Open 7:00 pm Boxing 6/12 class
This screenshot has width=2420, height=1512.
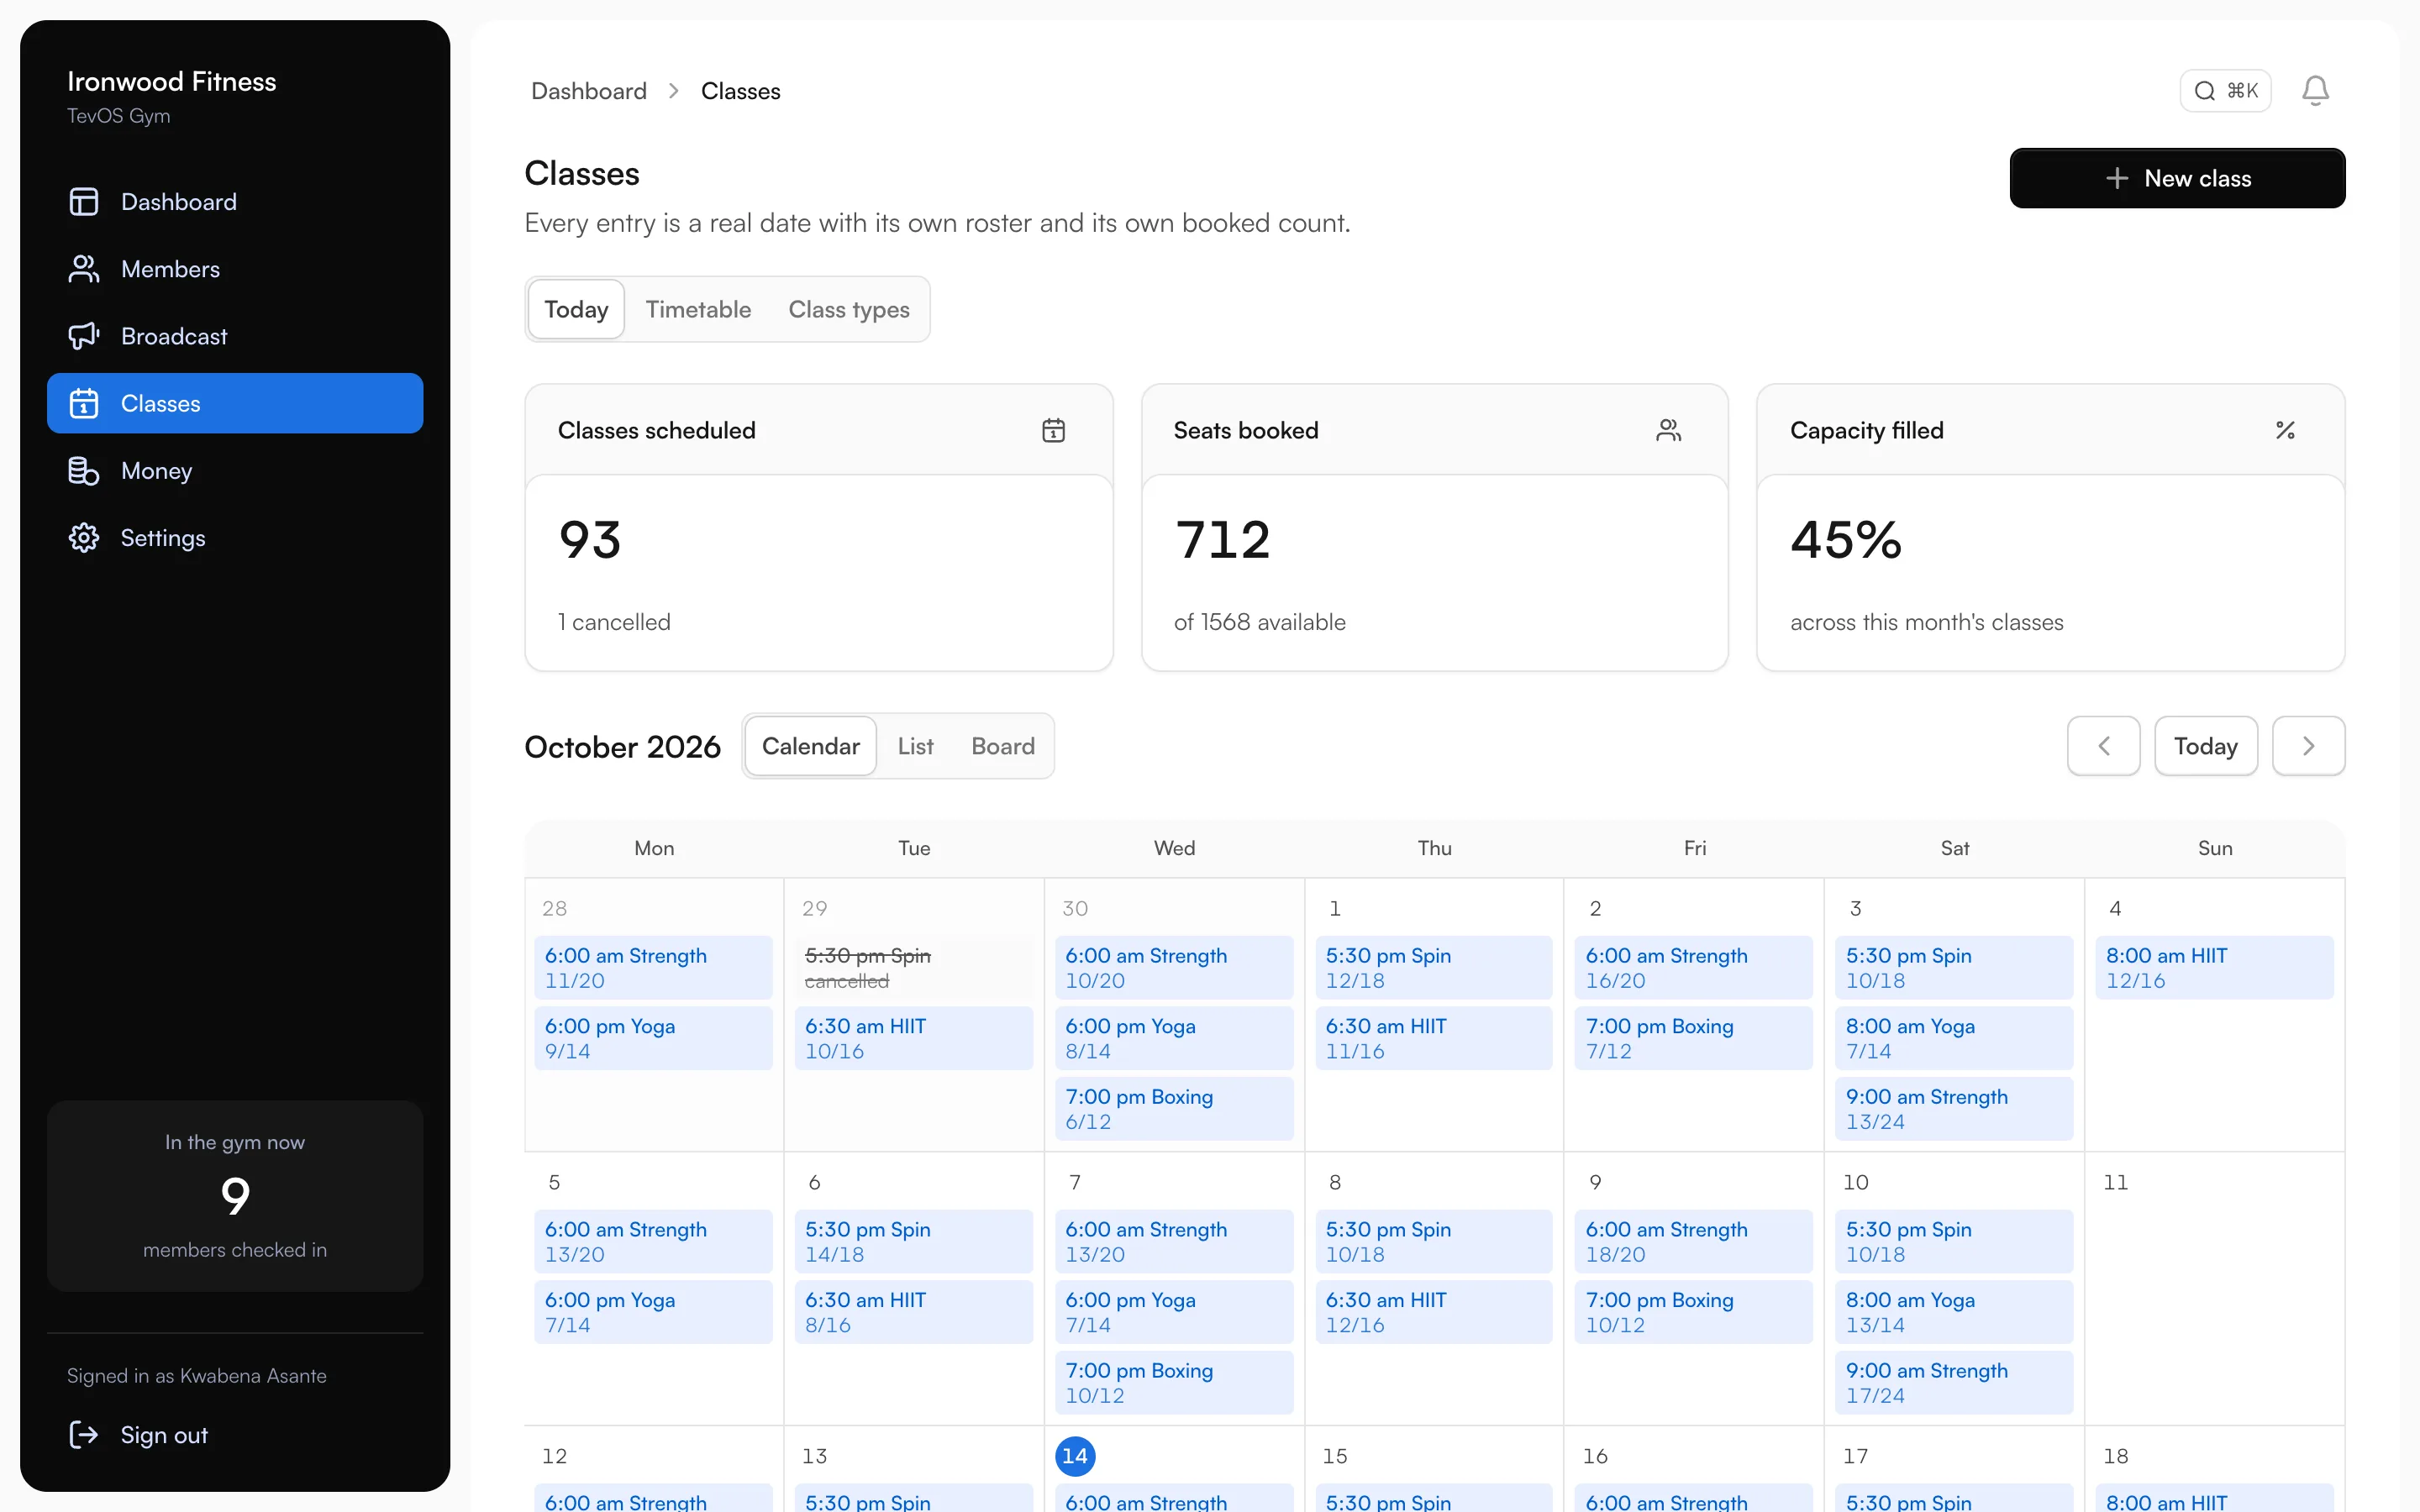tap(1174, 1108)
